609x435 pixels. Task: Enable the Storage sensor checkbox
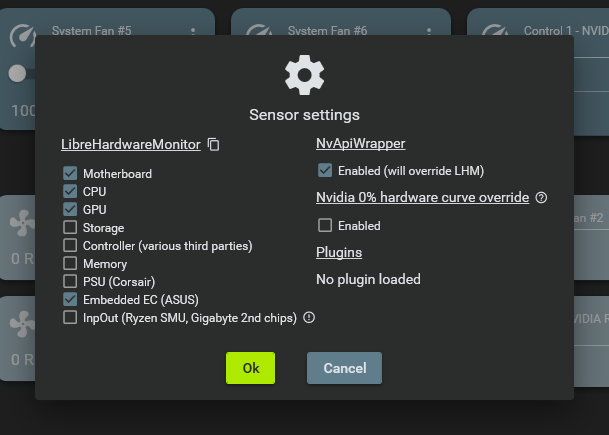(x=70, y=227)
